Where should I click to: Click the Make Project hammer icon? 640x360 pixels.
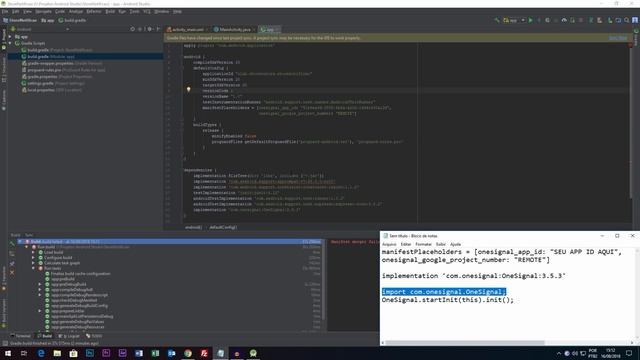click(x=497, y=20)
